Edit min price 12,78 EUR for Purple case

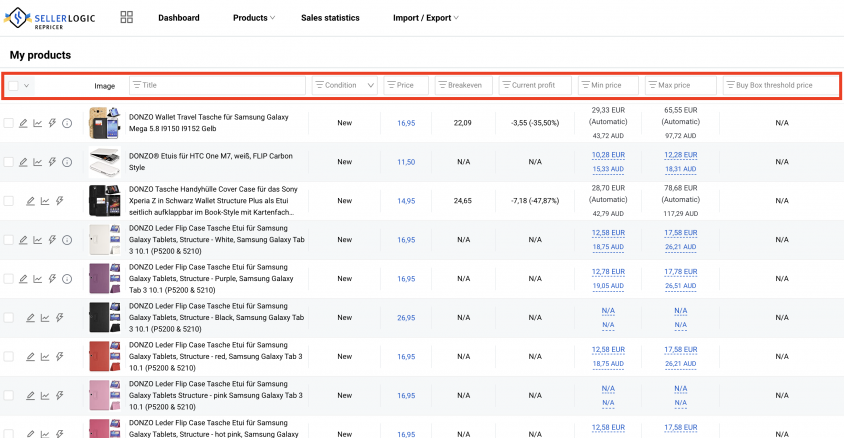tap(608, 272)
